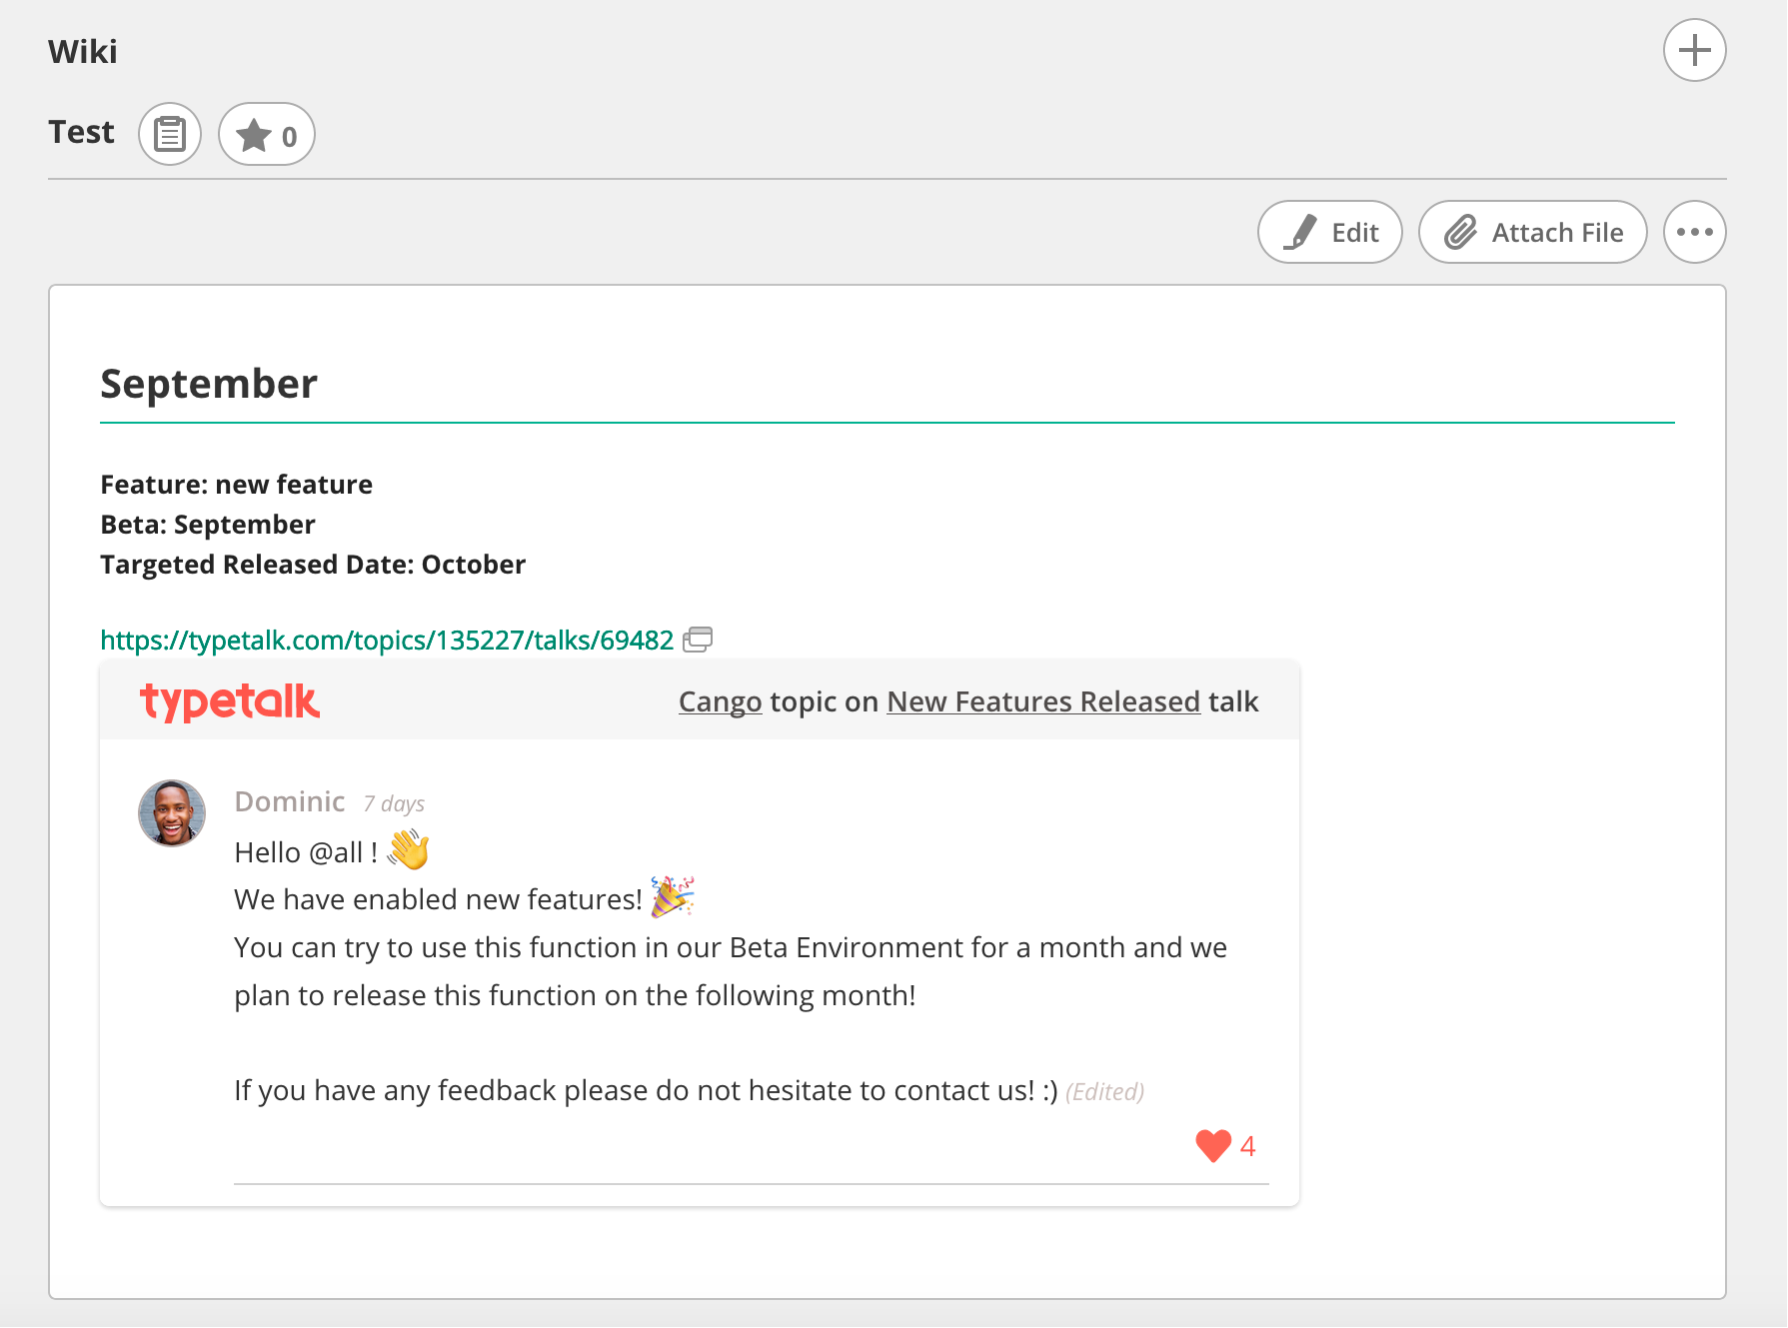
Task: Open the Cango topic link
Action: [720, 702]
